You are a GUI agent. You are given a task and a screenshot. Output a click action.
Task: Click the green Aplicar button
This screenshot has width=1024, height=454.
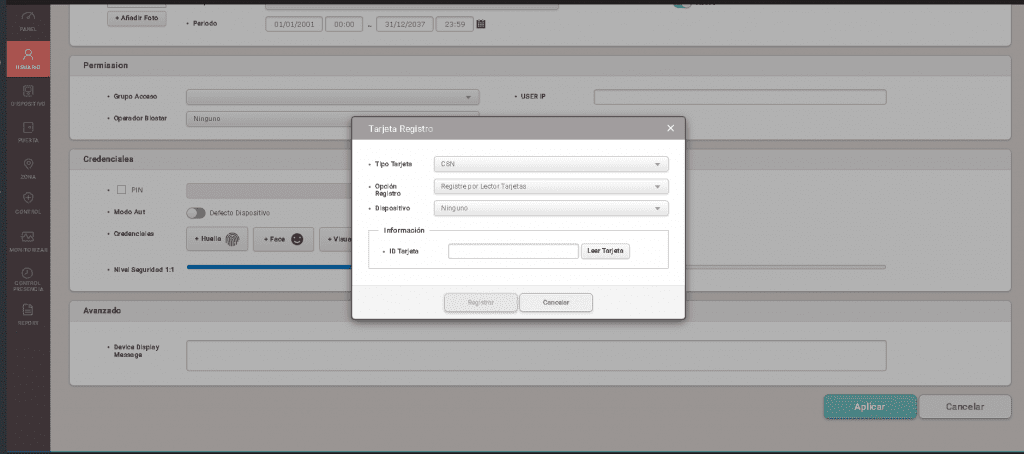pos(870,406)
